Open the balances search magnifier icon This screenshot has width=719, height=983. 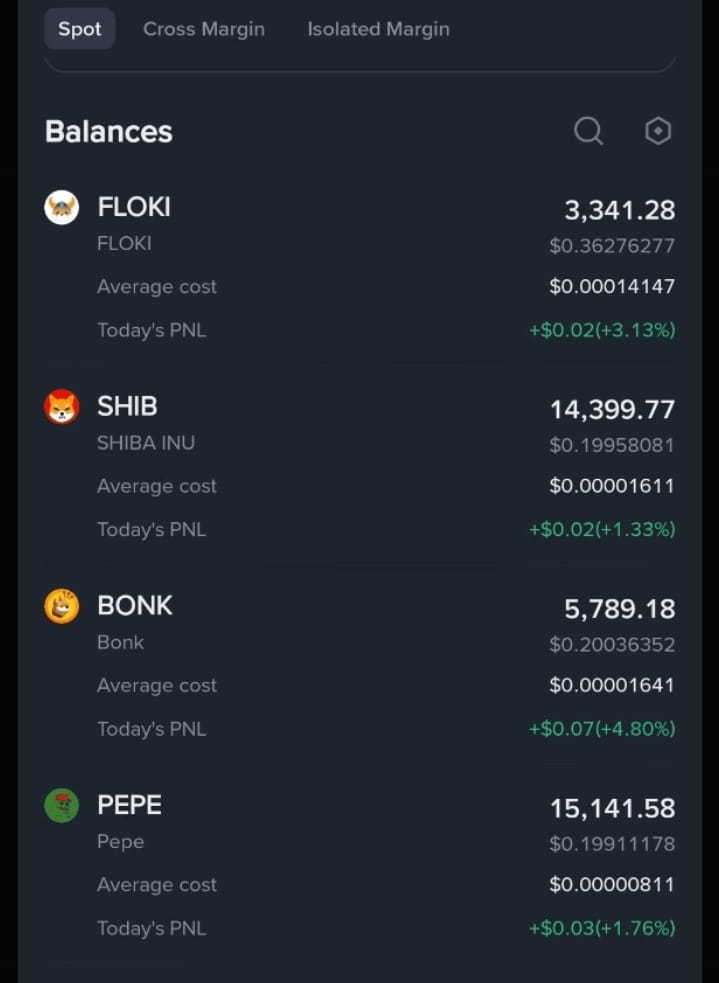(x=589, y=131)
